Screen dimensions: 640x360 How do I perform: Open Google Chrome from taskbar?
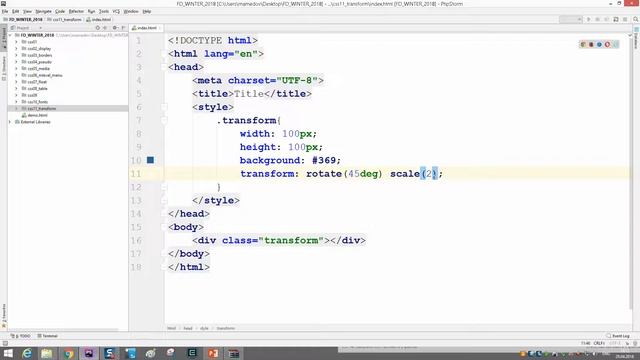pyautogui.click(x=68, y=353)
